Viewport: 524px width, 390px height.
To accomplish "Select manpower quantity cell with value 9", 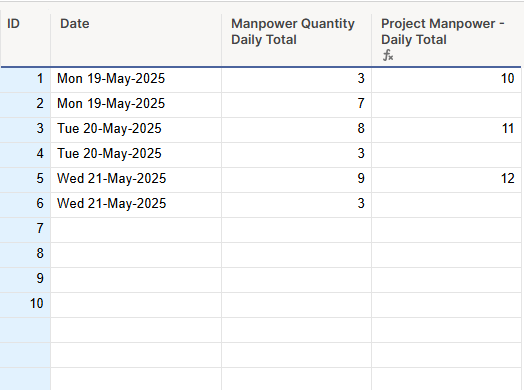I will (296, 180).
